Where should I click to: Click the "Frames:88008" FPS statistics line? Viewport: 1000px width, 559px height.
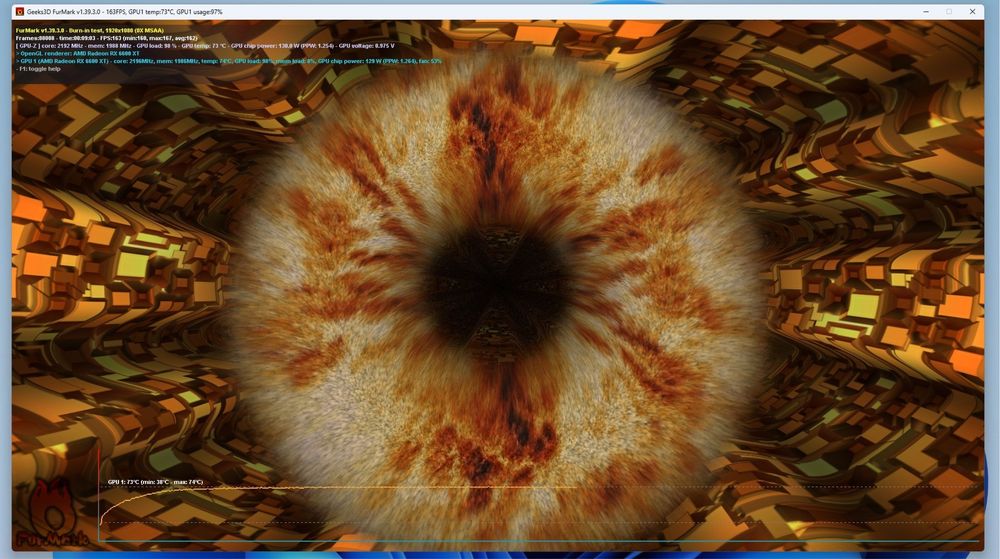(107, 38)
